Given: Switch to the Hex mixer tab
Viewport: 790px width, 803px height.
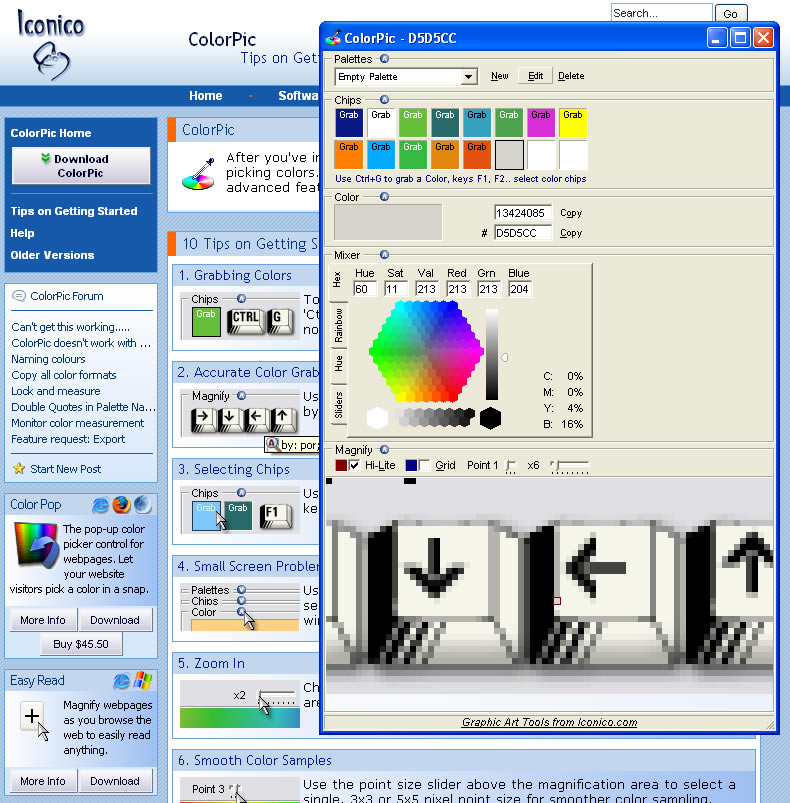Looking at the screenshot, I should [x=337, y=280].
